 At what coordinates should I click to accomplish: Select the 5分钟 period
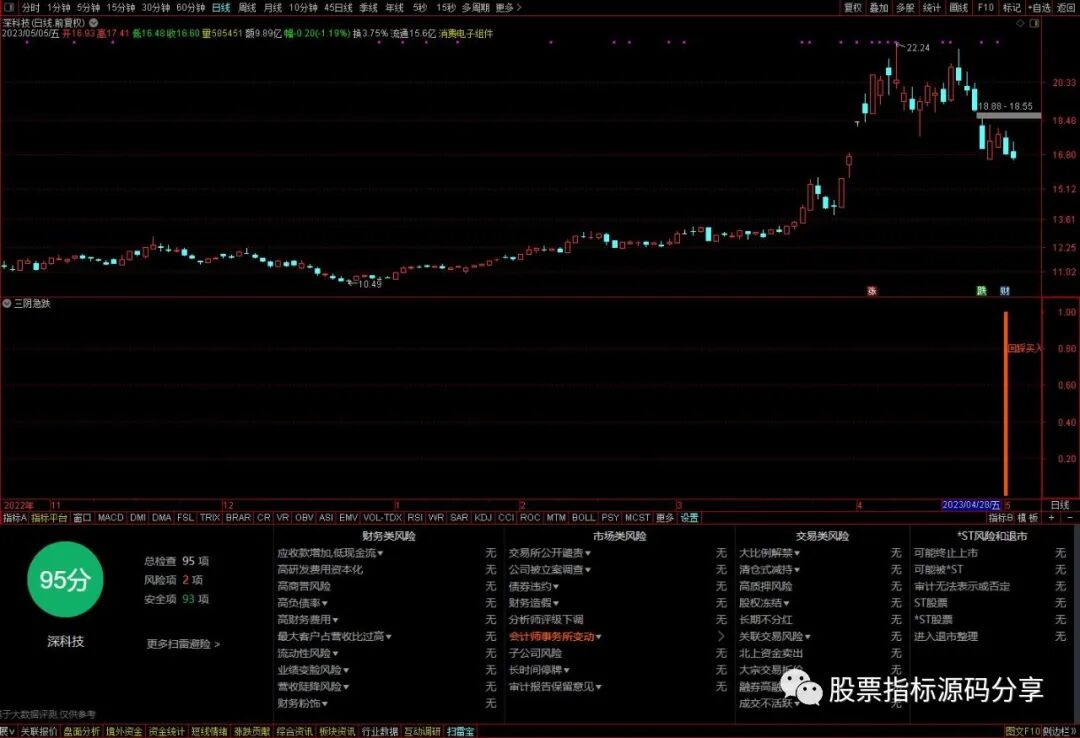[x=88, y=8]
